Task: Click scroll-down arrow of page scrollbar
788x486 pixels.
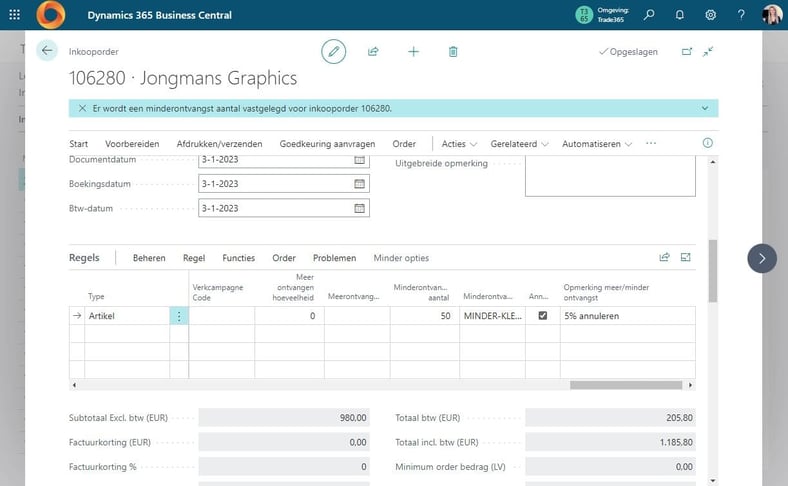Action: tap(713, 481)
